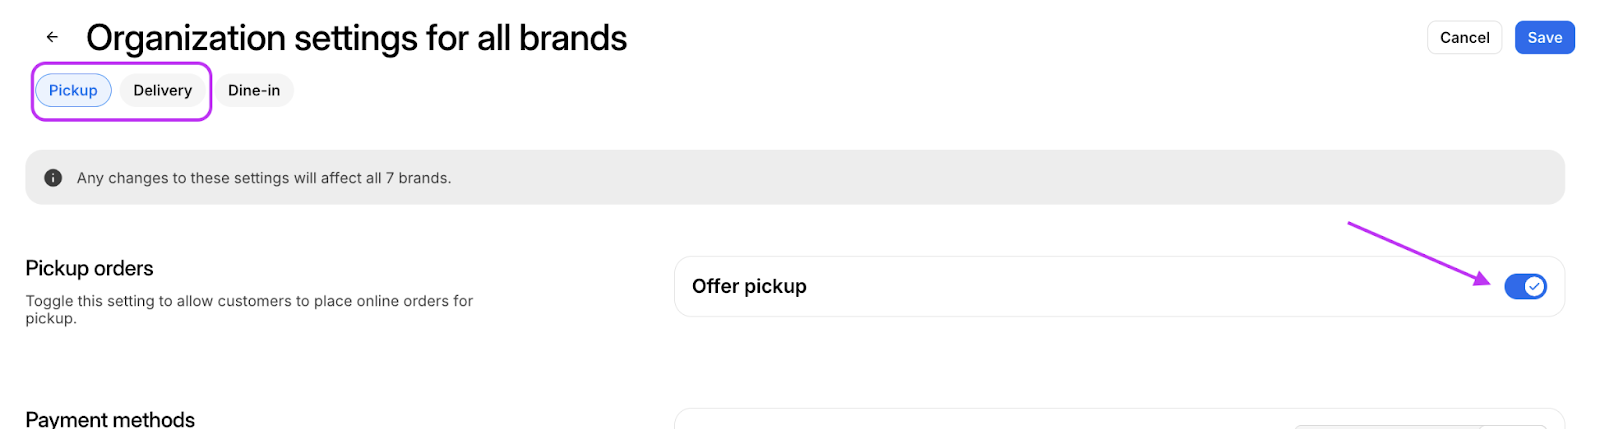Click the pickup orders description text

(249, 309)
